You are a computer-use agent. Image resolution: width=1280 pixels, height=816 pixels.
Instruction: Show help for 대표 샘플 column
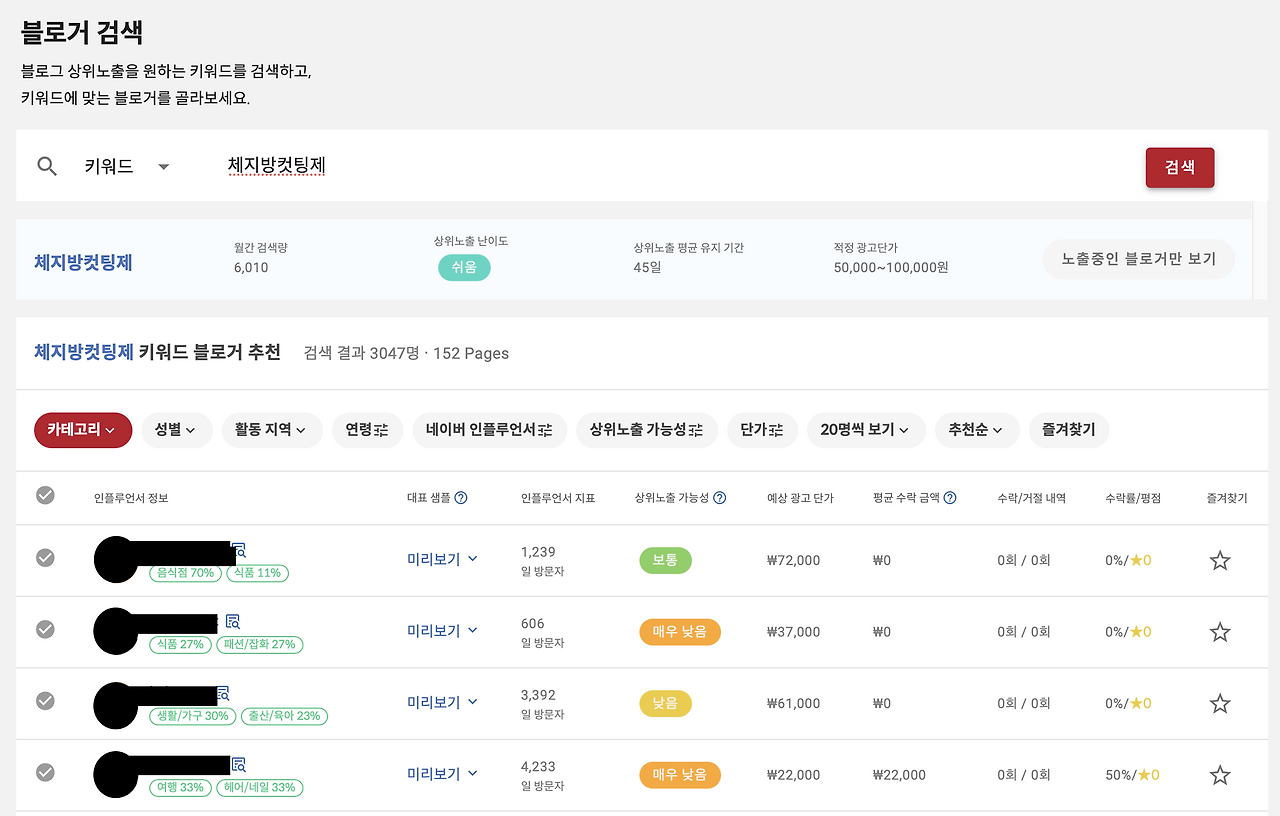click(x=461, y=498)
